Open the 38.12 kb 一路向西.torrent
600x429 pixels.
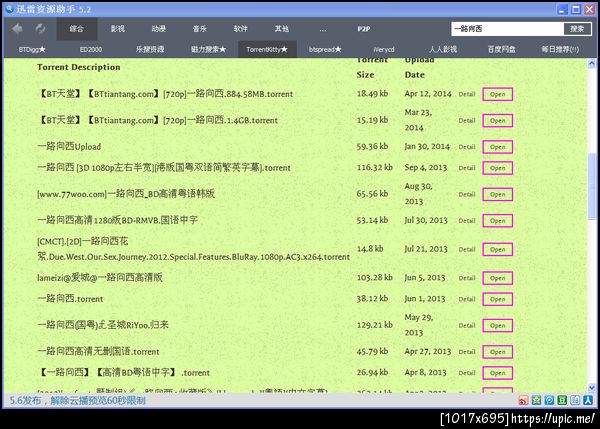497,299
